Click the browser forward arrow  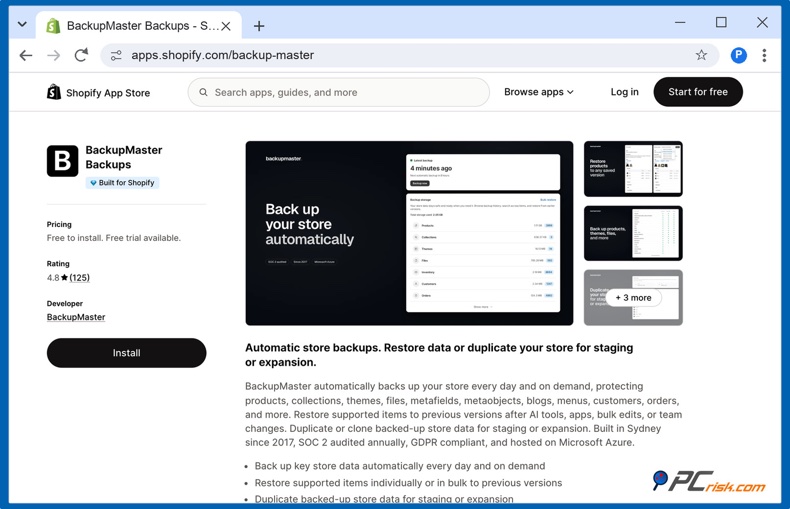pos(53,55)
